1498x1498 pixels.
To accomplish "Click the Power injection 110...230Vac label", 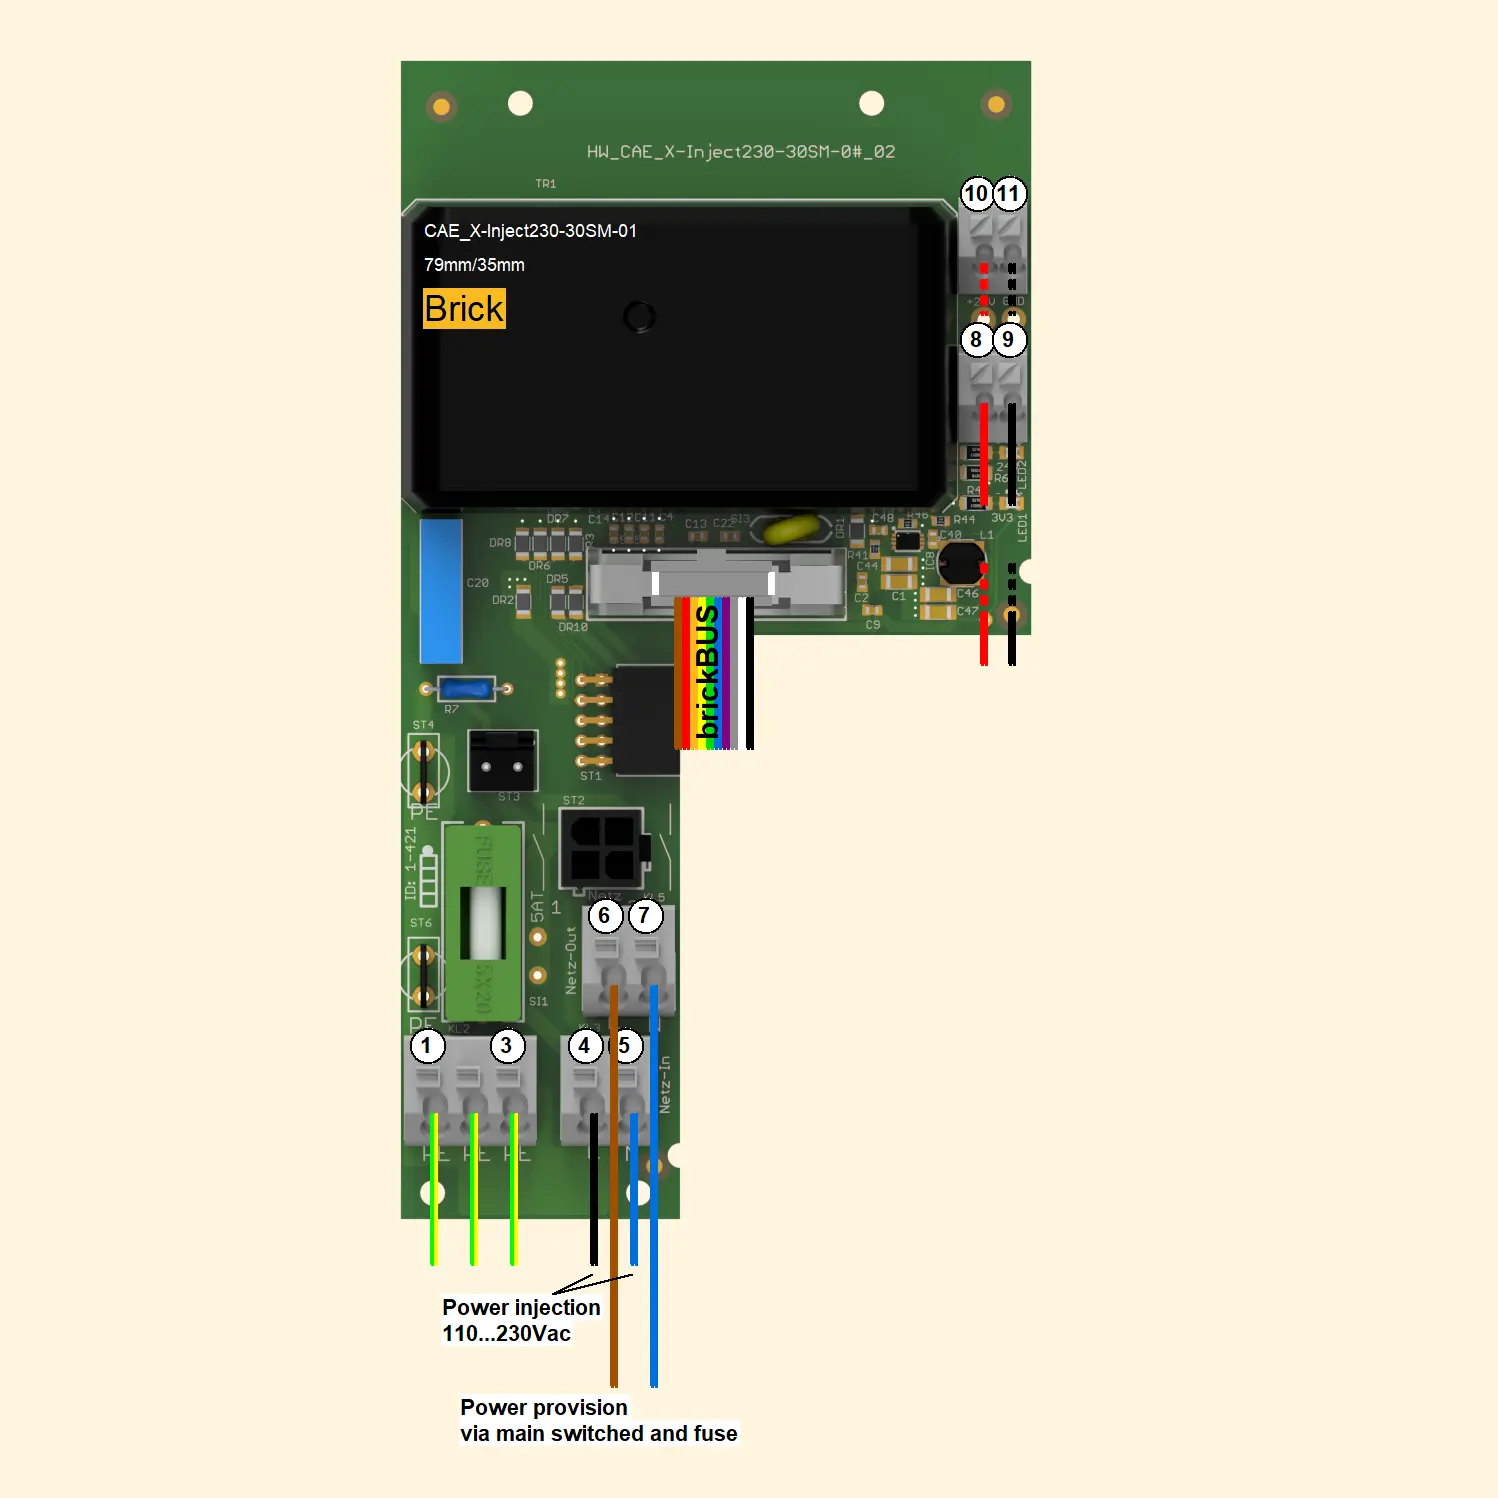I will click(x=521, y=1320).
